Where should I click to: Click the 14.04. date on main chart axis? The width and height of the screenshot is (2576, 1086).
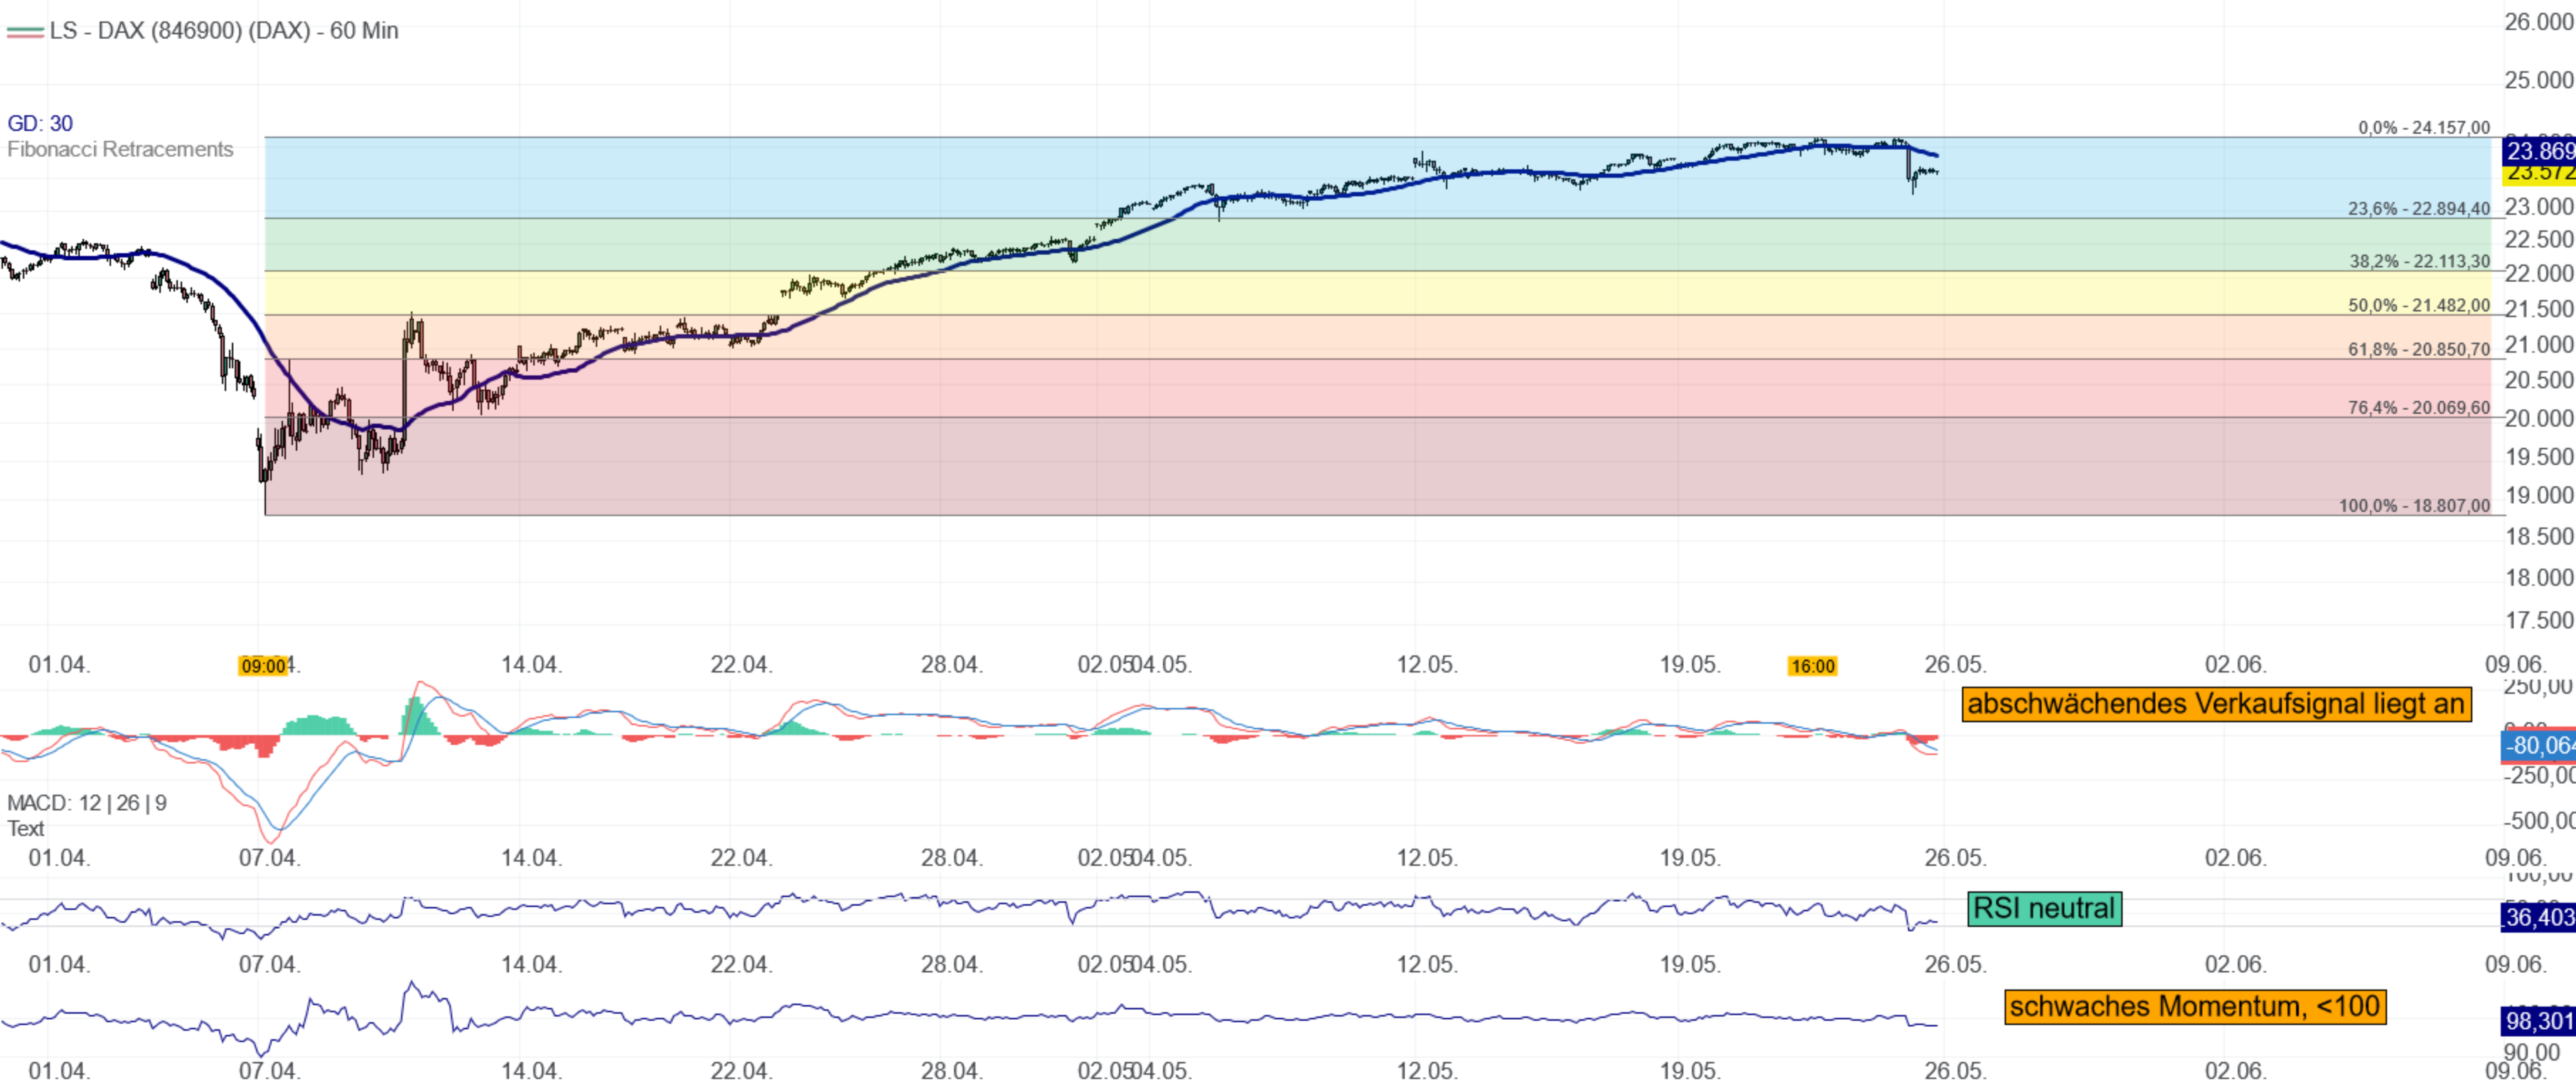tap(531, 664)
